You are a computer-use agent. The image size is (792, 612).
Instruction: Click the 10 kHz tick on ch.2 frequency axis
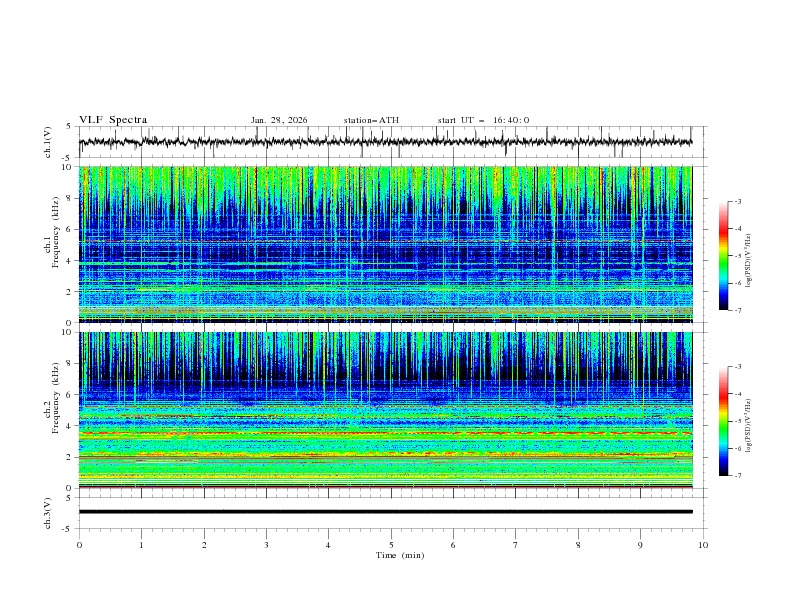point(69,332)
